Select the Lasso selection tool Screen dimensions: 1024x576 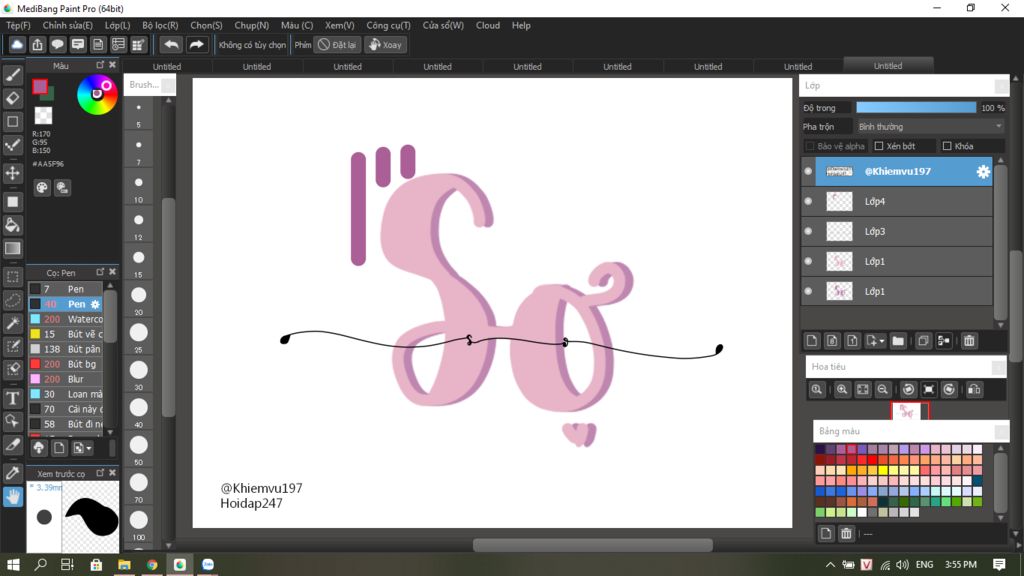click(x=12, y=300)
